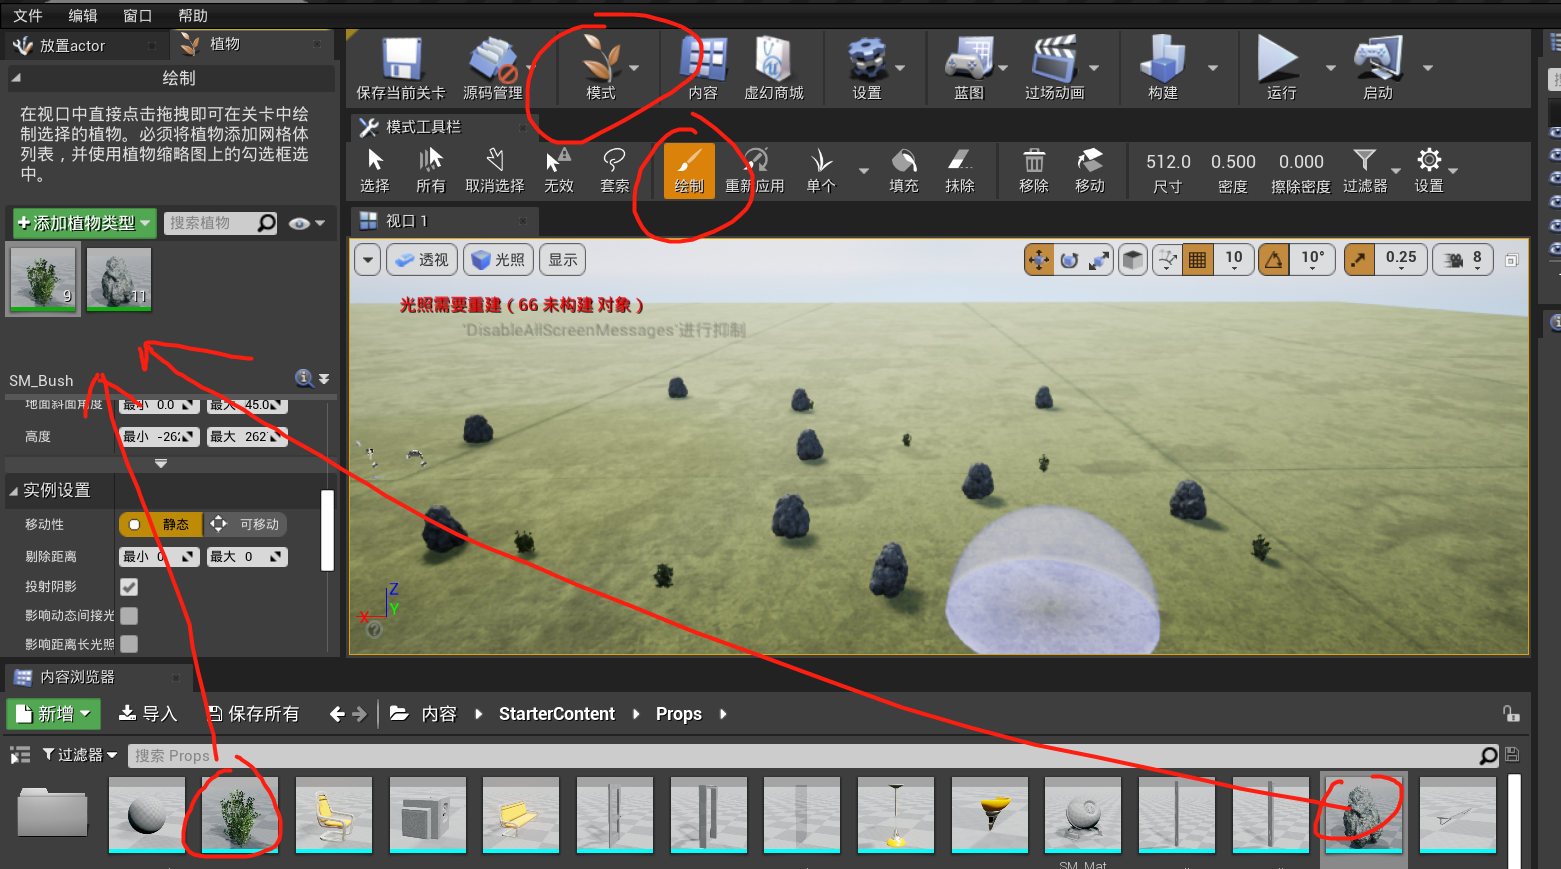Open the viewport options arrow left of 透视
Viewport: 1561px width, 869px height.
pyautogui.click(x=368, y=260)
